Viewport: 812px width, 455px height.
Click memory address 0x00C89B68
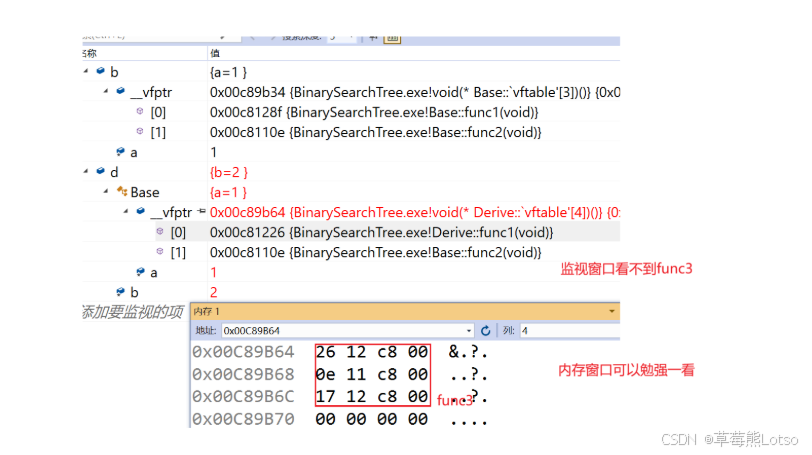pos(243,374)
